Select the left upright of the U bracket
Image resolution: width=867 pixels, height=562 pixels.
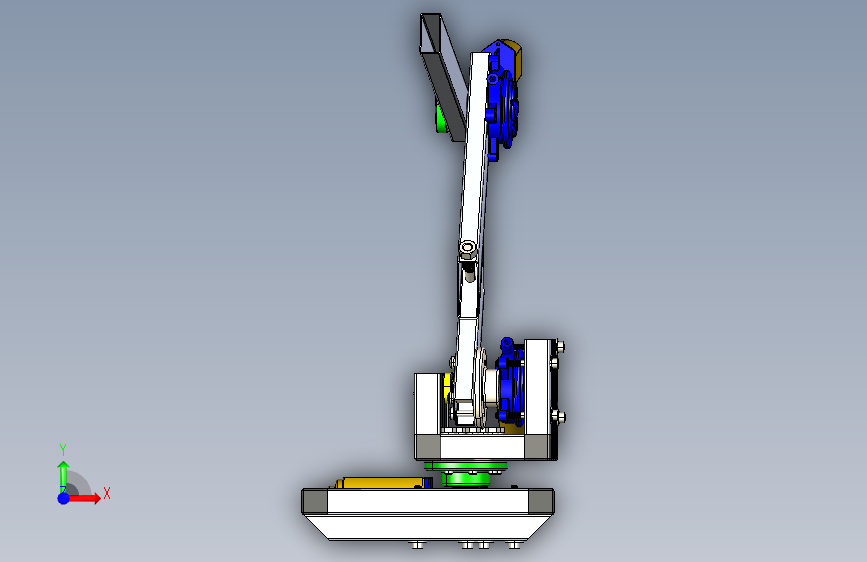click(x=428, y=404)
